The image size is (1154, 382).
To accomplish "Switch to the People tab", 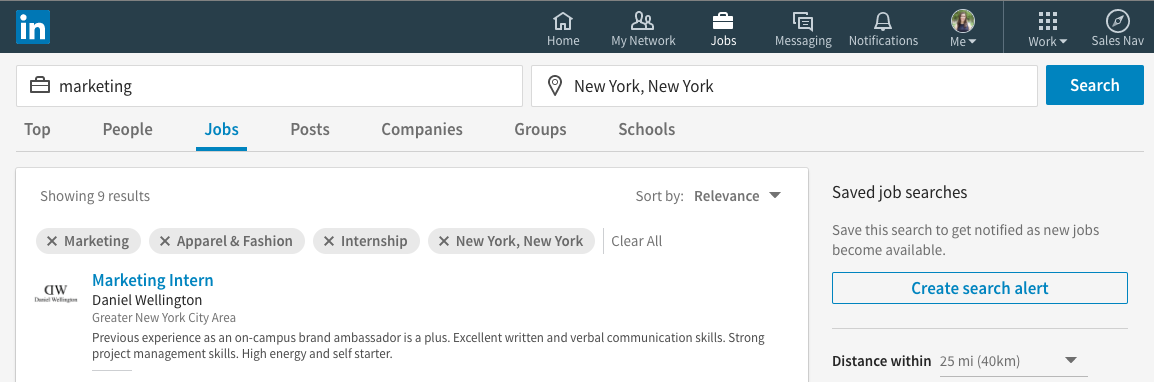I will point(127,130).
